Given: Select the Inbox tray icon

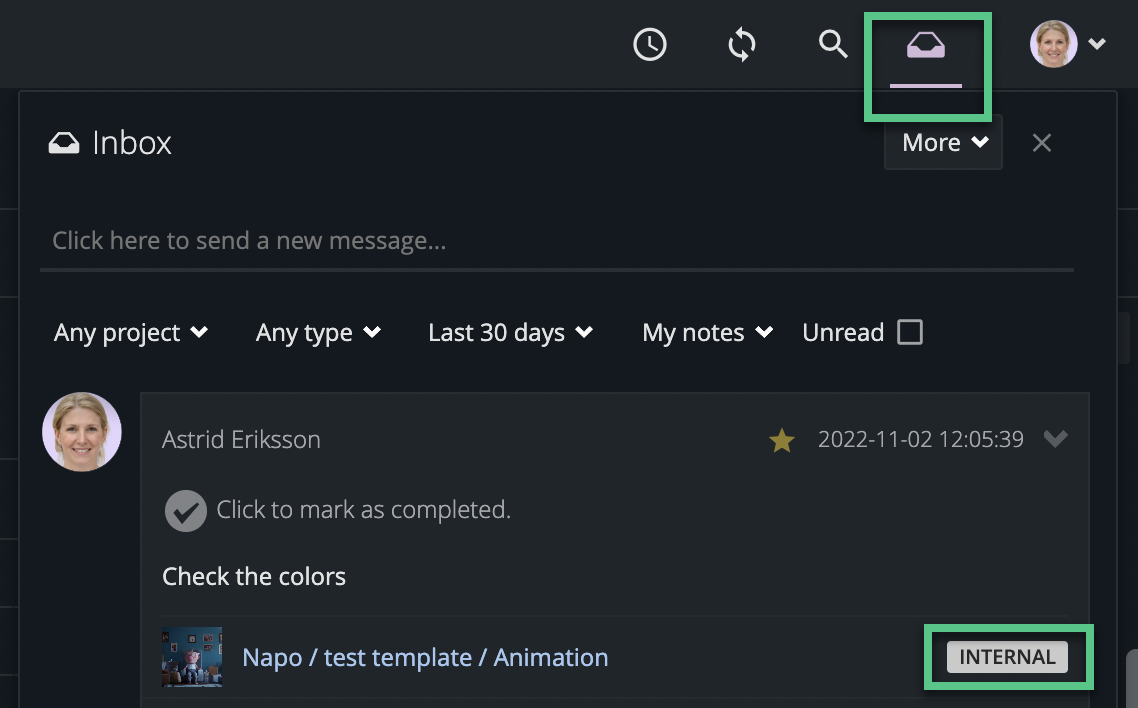Looking at the screenshot, I should pos(926,44).
